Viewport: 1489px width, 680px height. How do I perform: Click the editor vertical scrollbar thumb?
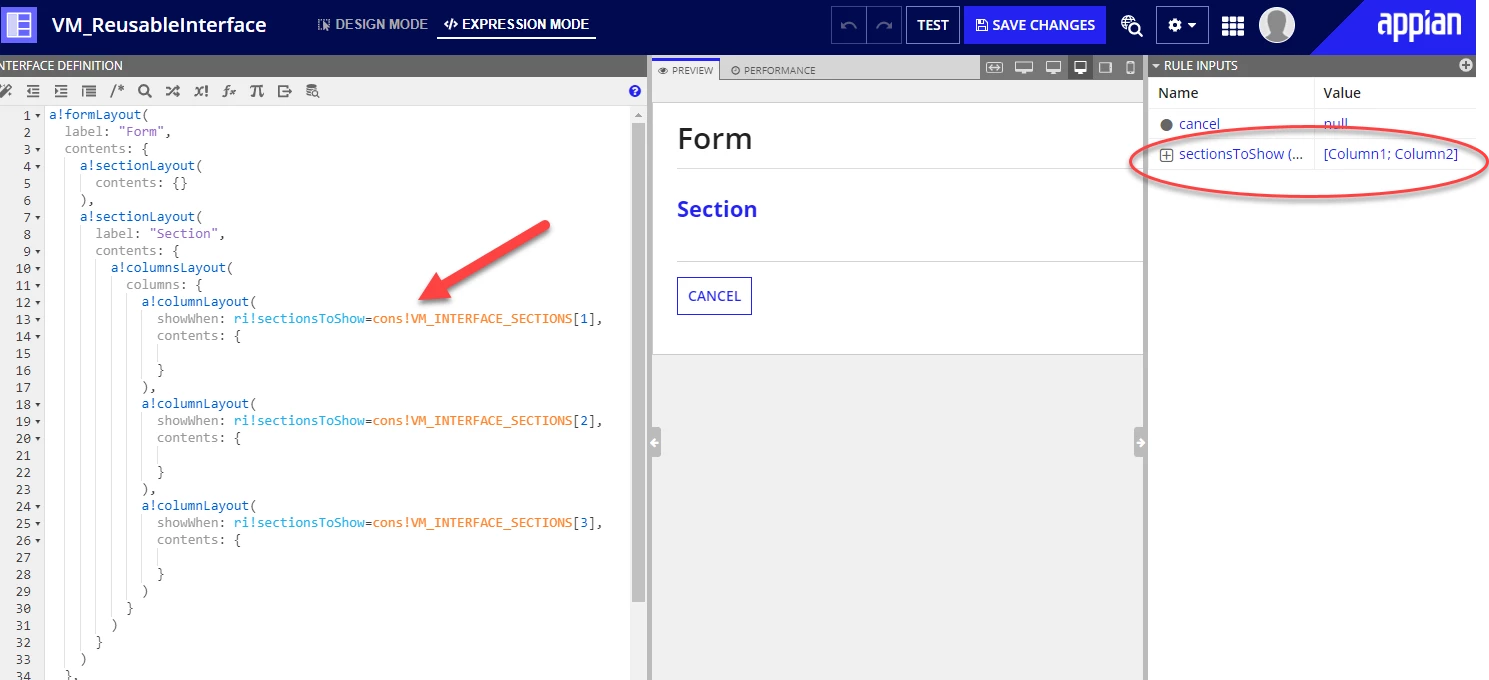coord(638,360)
